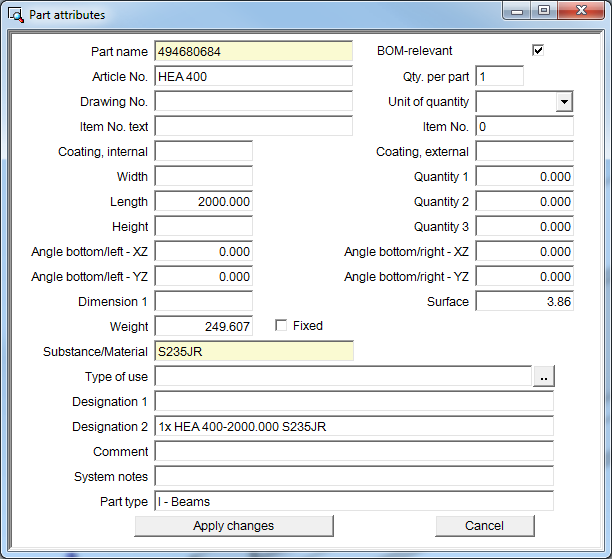Focus the Length input field
612x559 pixels.
204,202
